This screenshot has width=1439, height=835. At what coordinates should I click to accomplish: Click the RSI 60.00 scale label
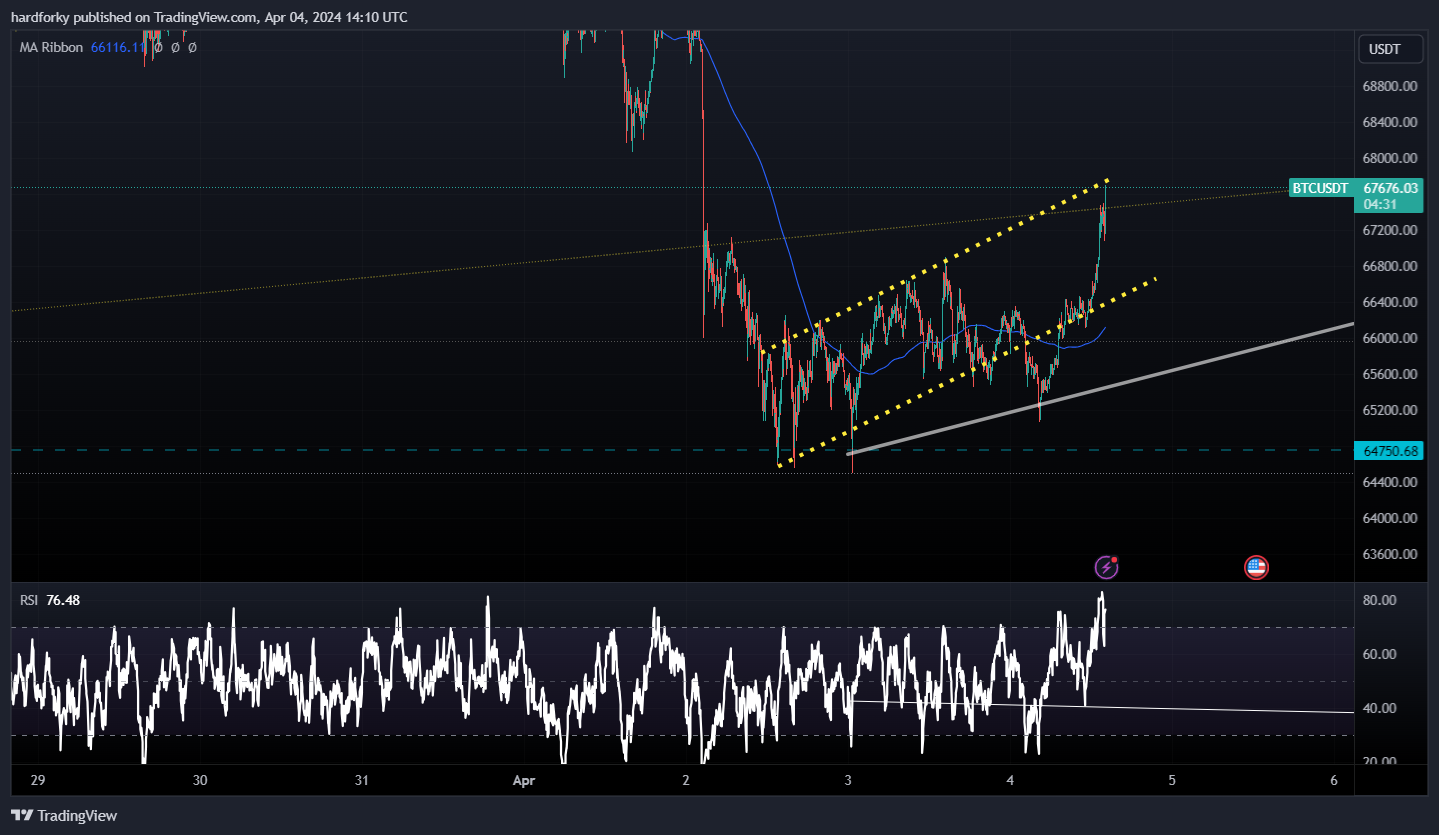[x=1379, y=654]
